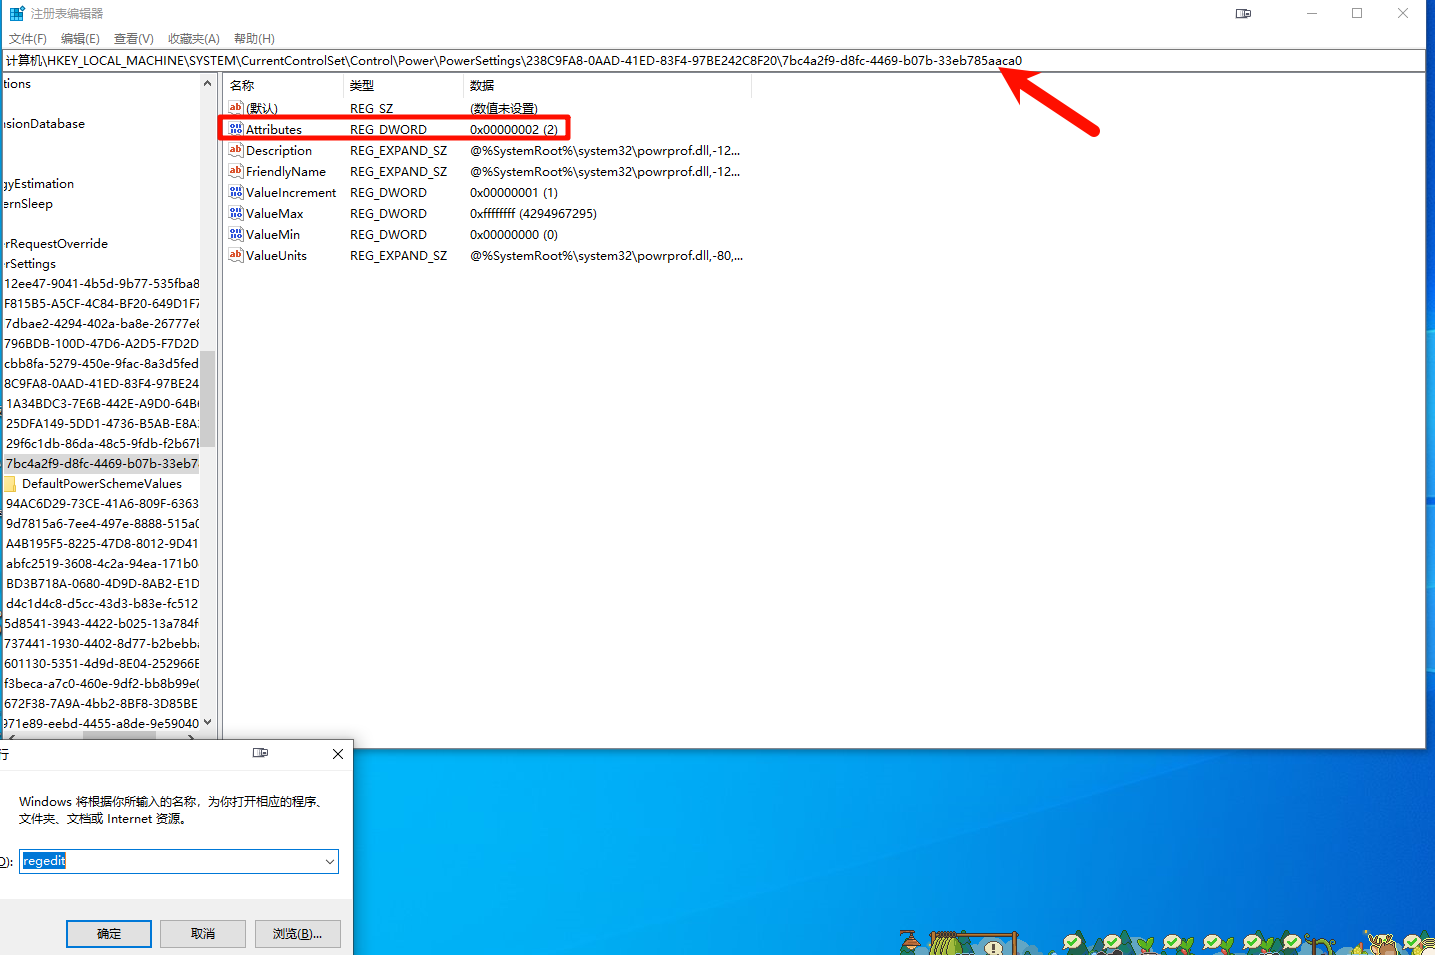Sort by the 数据 column header

(x=608, y=86)
